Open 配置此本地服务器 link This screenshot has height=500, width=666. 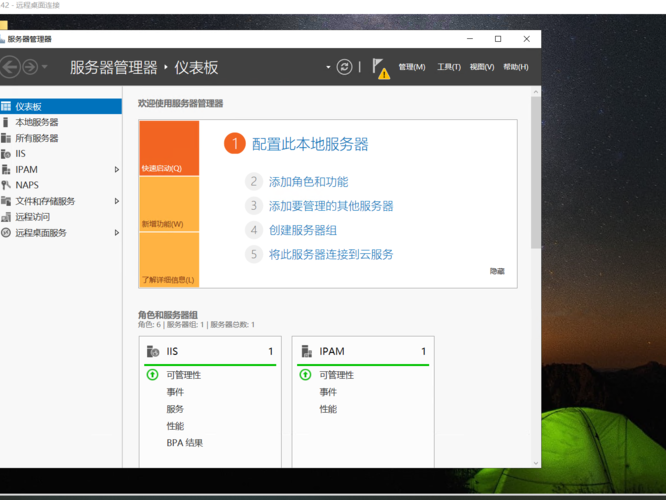coord(310,144)
